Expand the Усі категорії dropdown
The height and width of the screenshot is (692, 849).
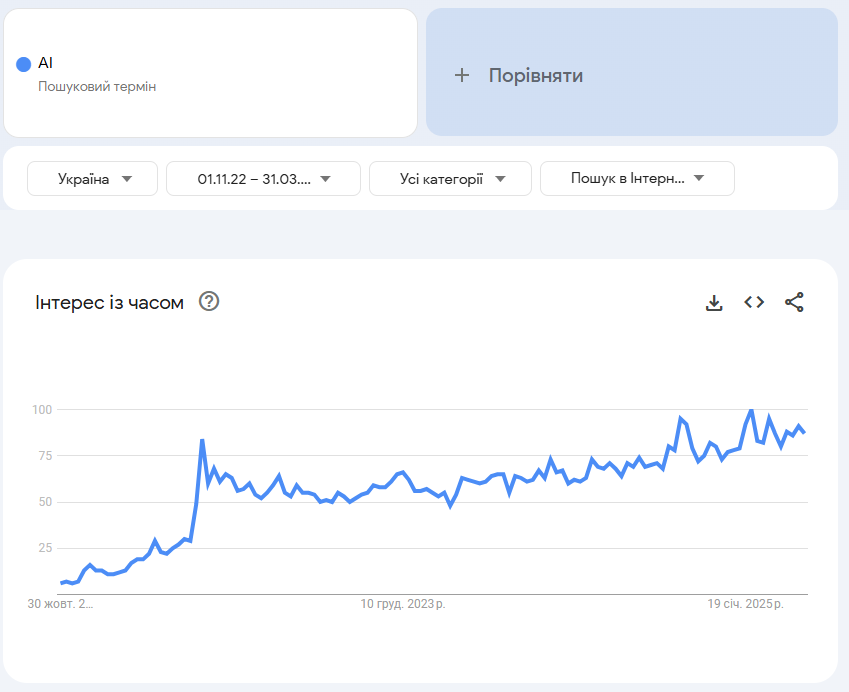click(450, 179)
